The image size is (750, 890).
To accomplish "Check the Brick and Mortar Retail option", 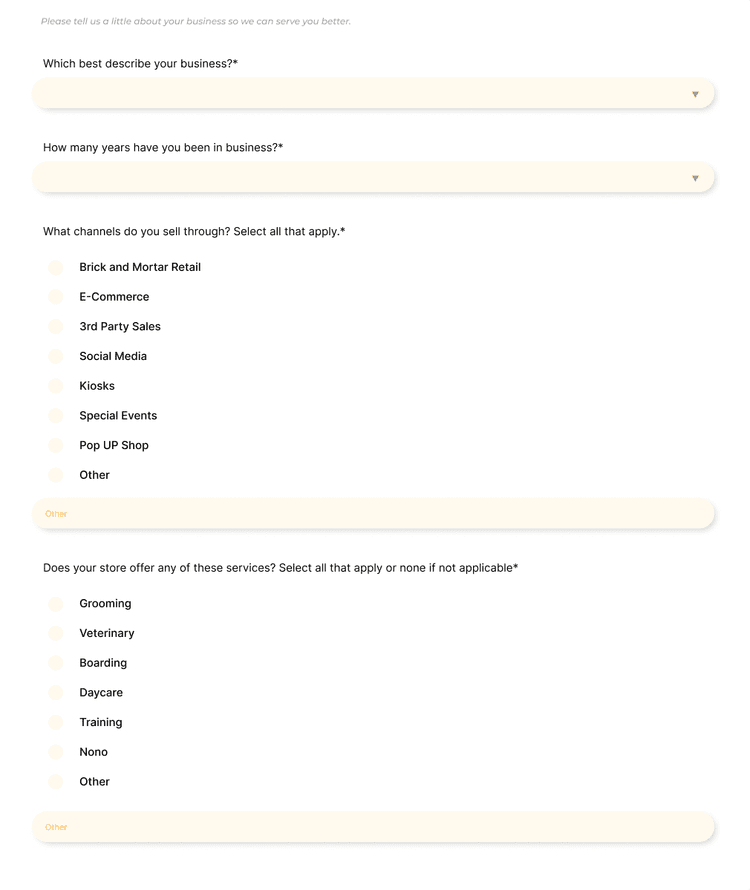I will [x=56, y=267].
